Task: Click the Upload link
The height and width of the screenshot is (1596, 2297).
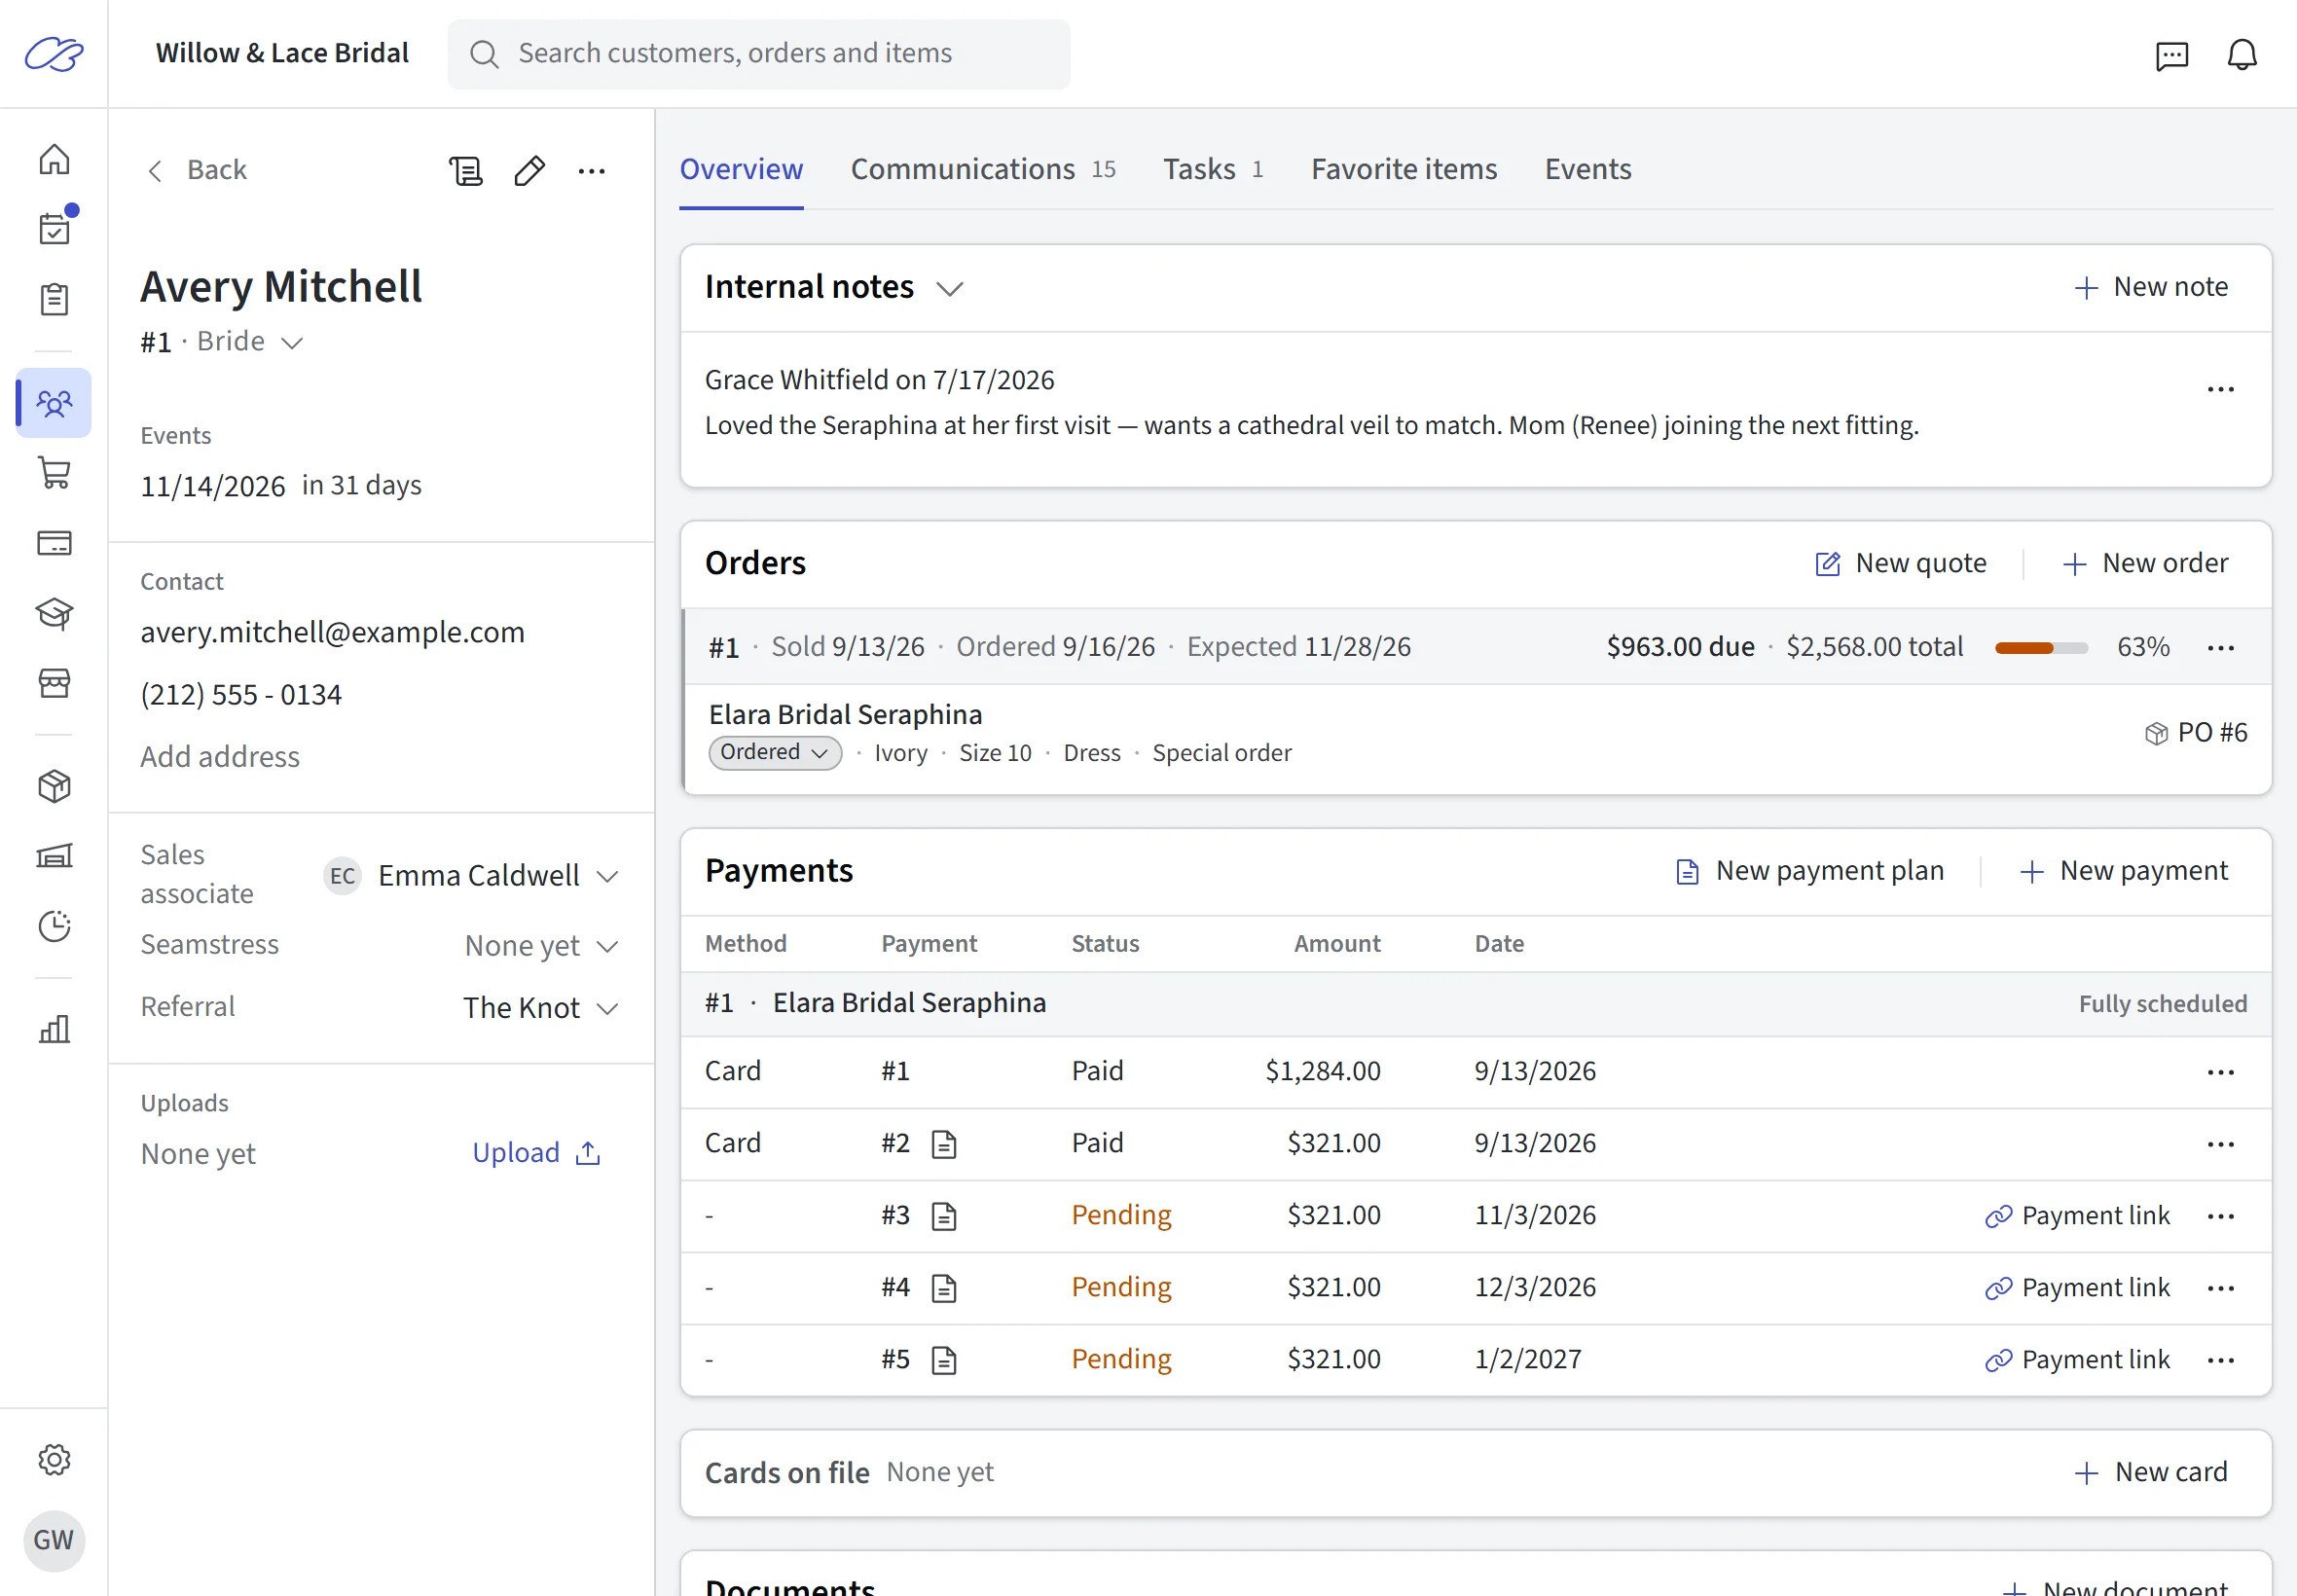Action: point(537,1153)
